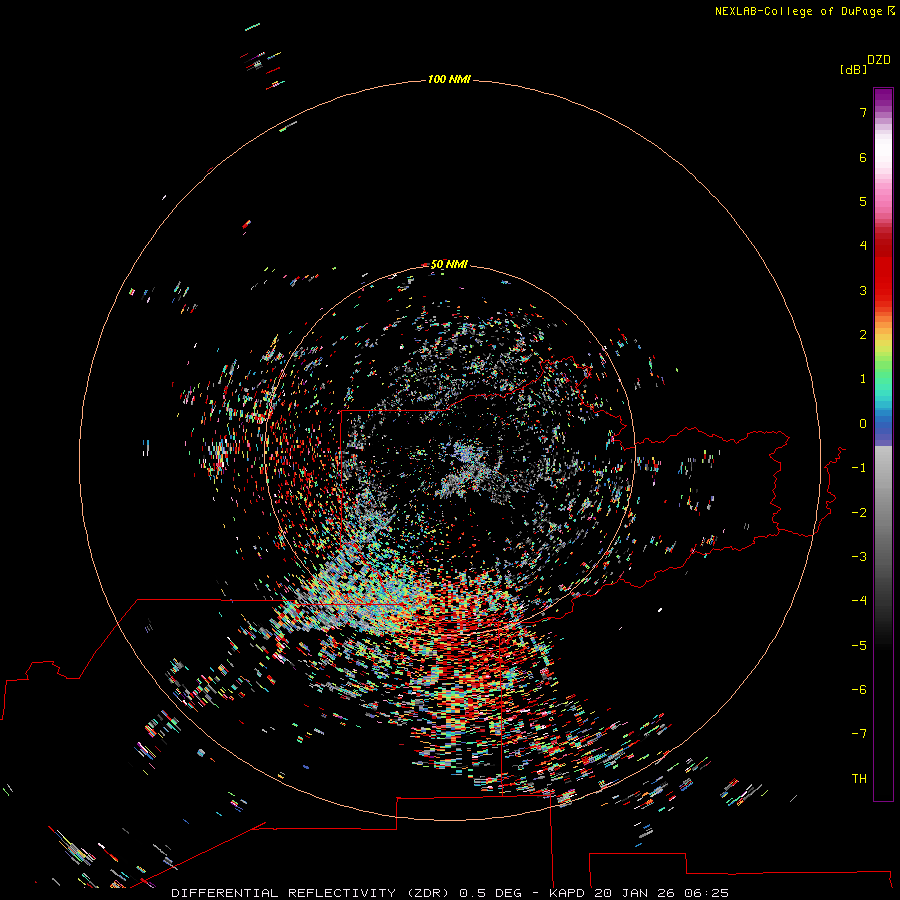Click the 7 value on color scale

point(863,112)
